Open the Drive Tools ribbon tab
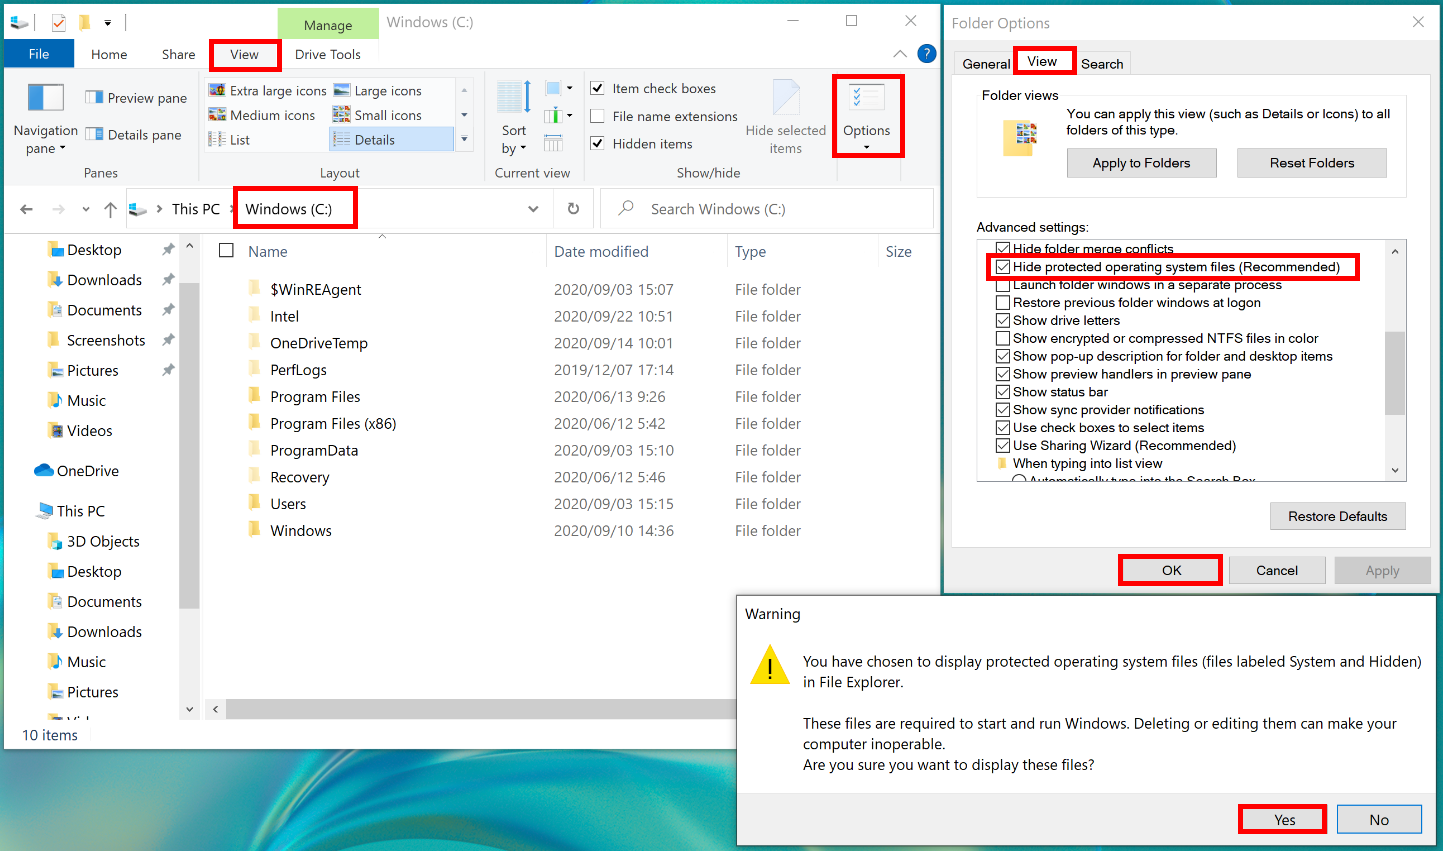The width and height of the screenshot is (1443, 851). tap(328, 54)
